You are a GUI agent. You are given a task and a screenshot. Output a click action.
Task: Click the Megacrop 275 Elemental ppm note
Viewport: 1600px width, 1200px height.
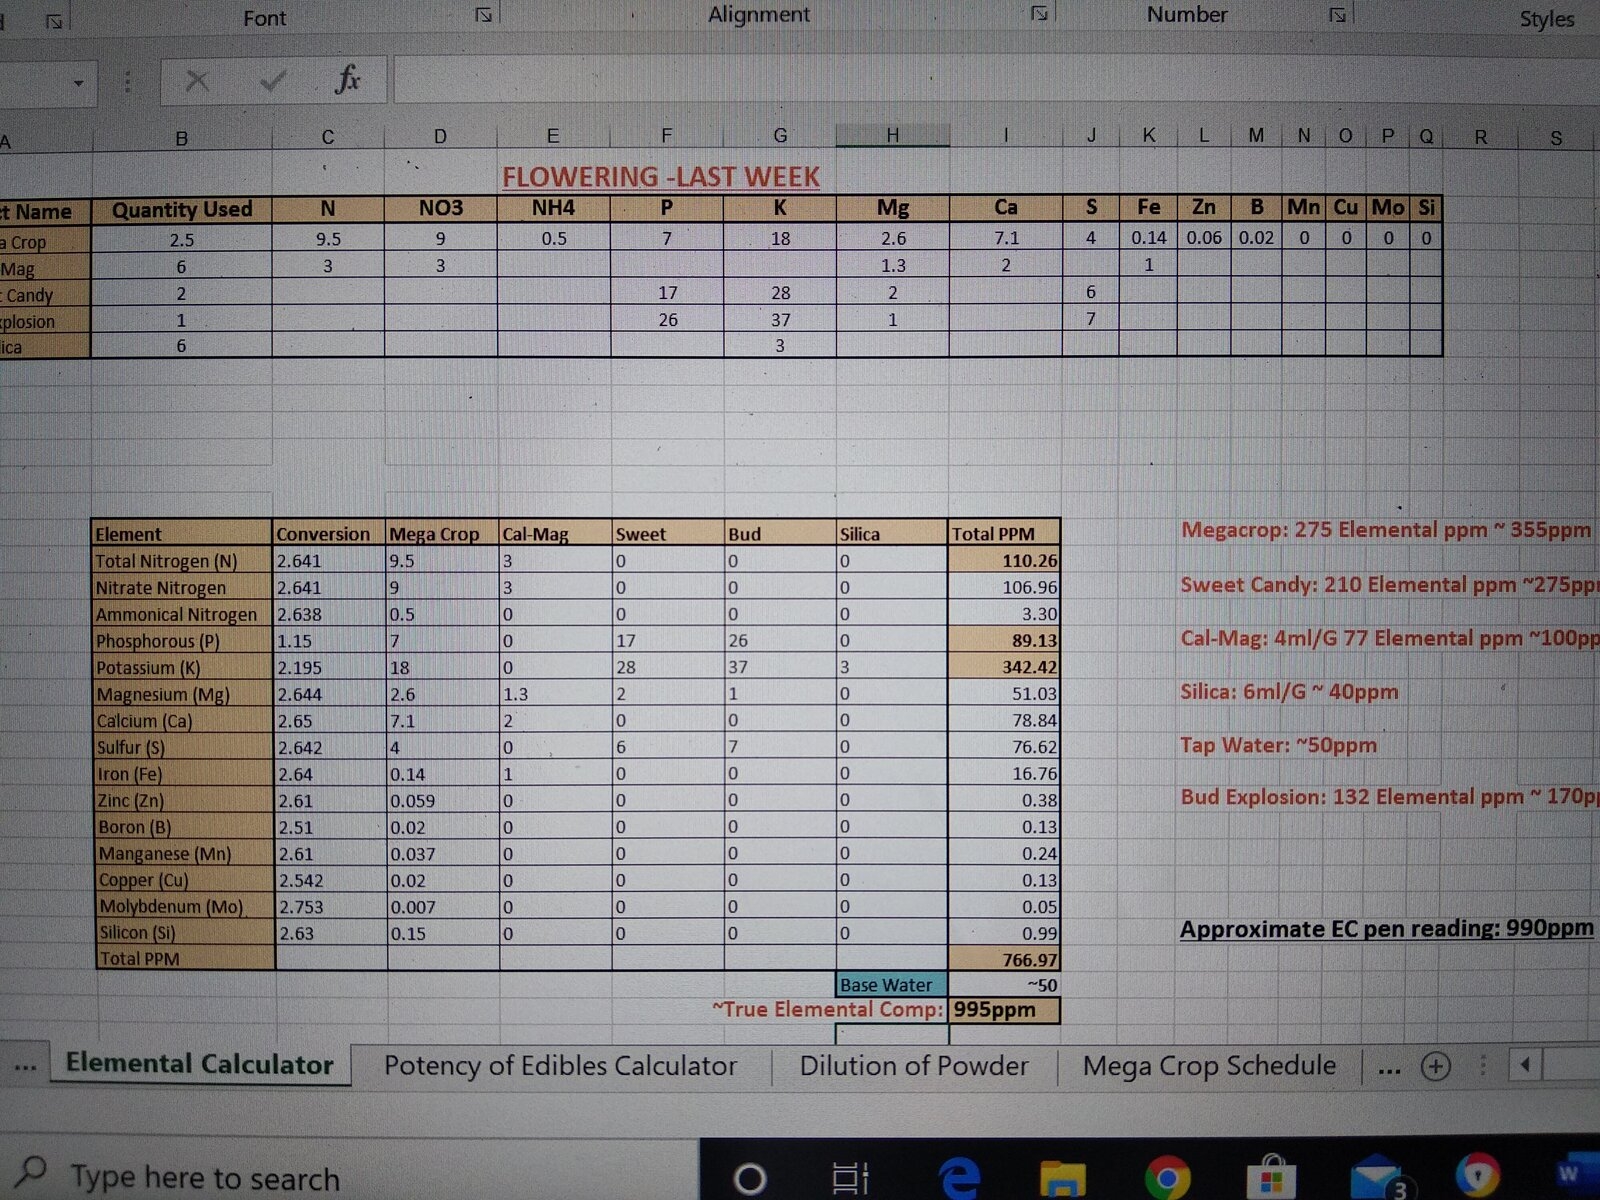1386,530
